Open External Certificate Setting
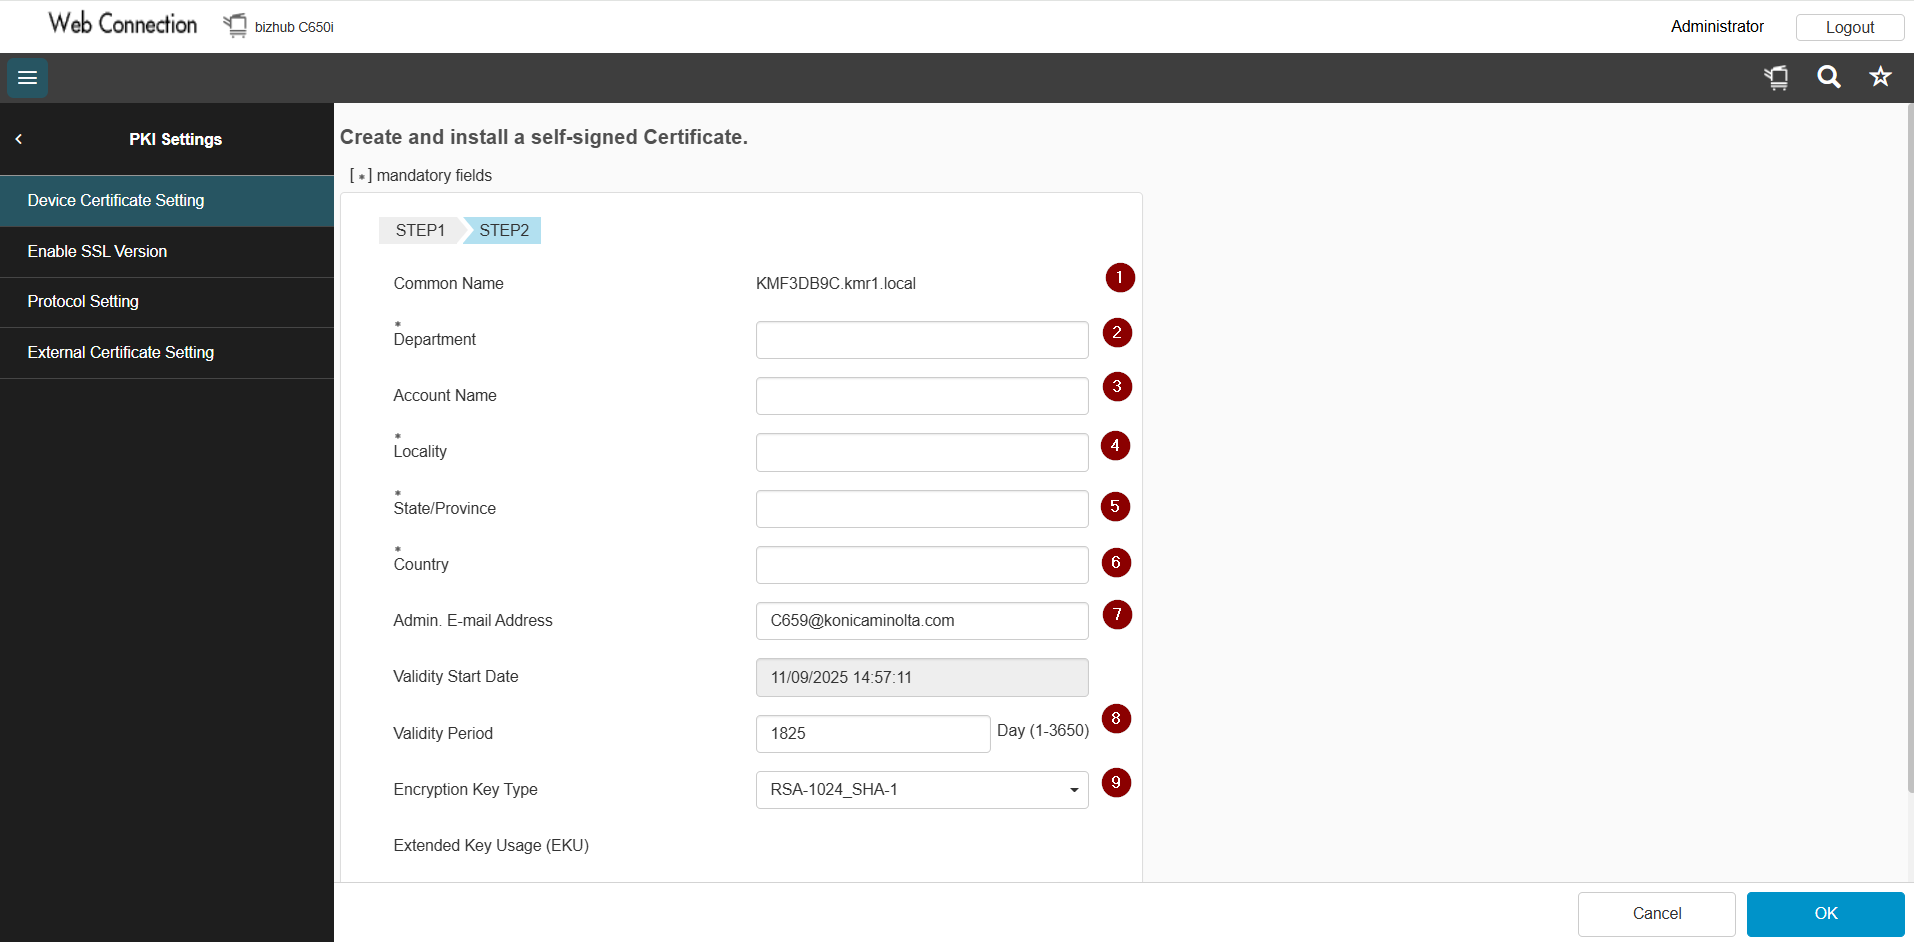This screenshot has height=942, width=1914. 167,353
